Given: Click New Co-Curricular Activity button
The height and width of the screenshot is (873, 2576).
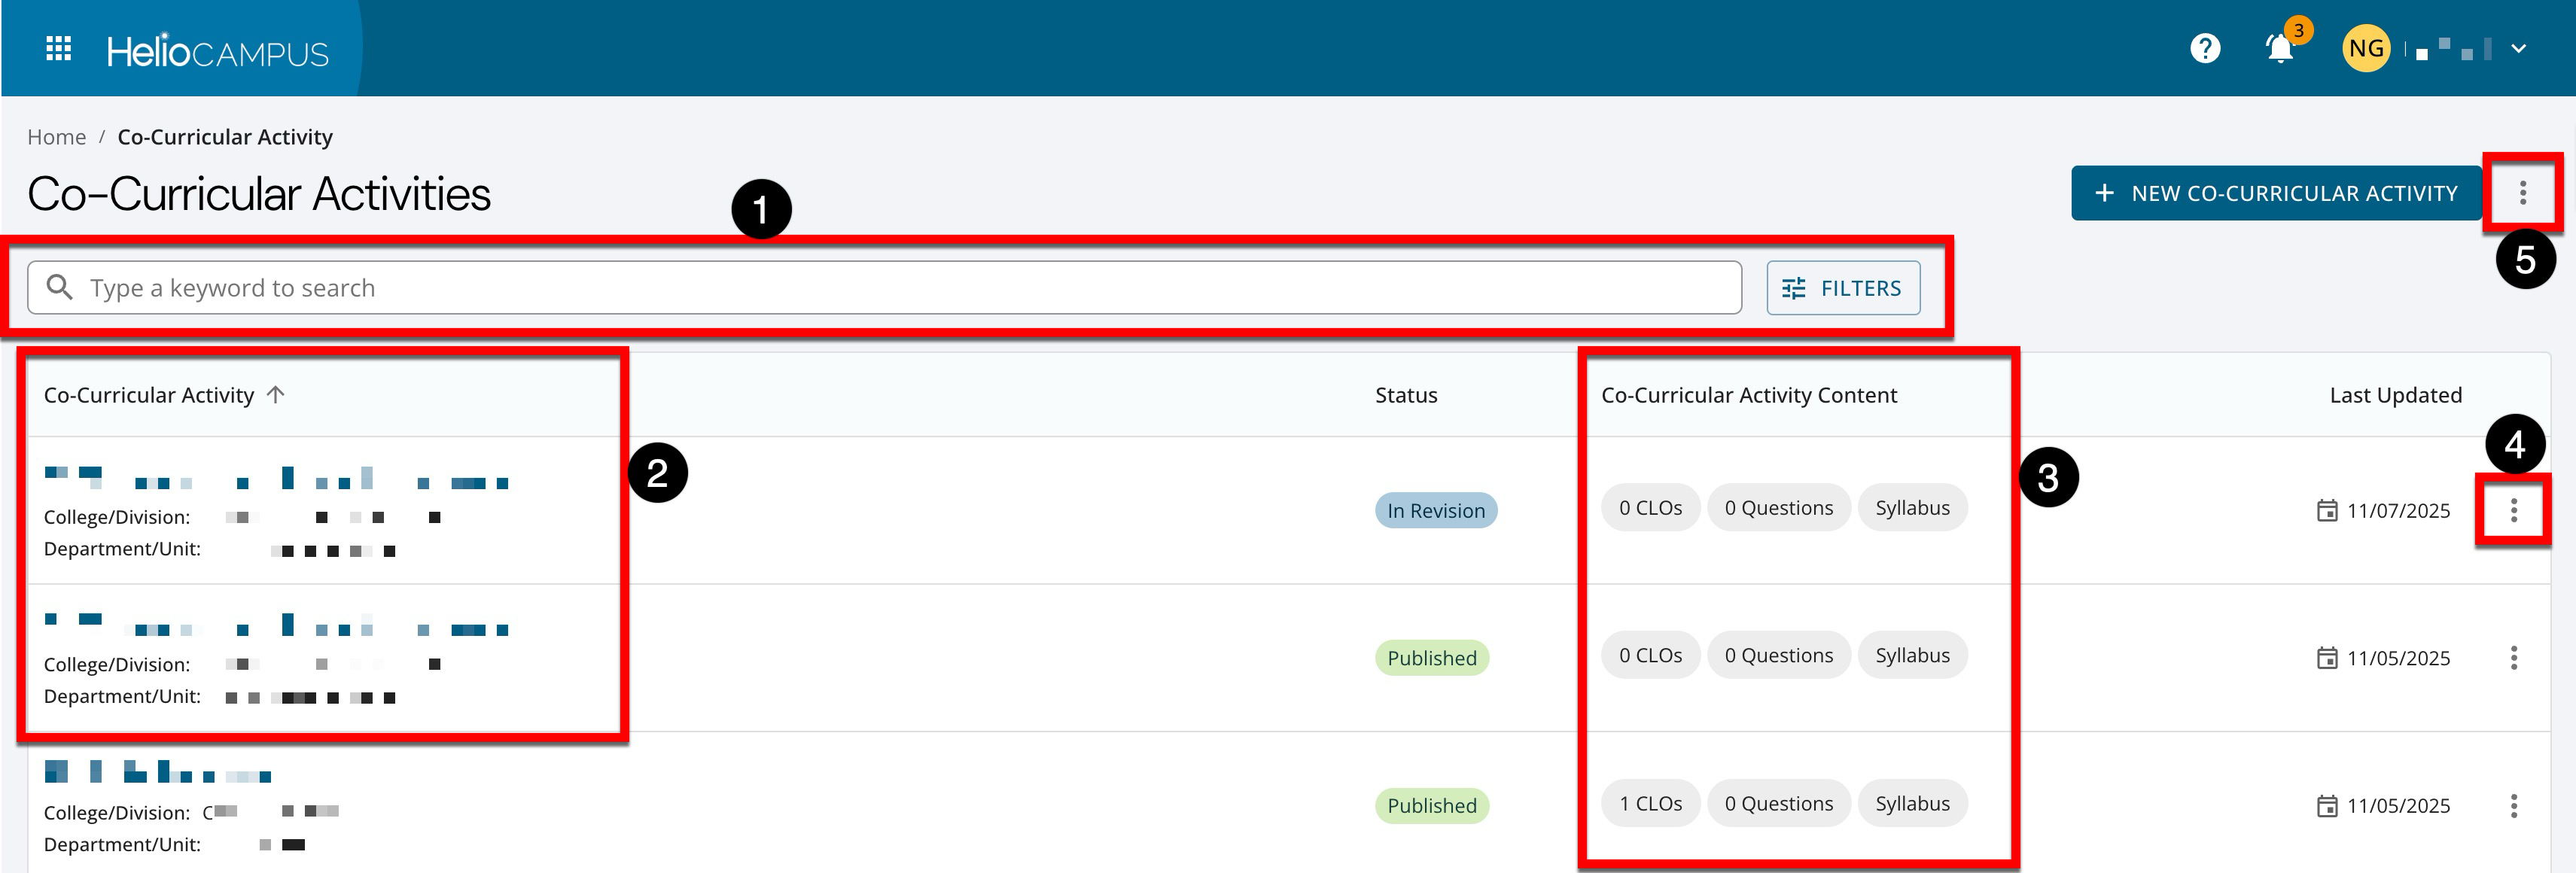Looking at the screenshot, I should pos(2276,193).
